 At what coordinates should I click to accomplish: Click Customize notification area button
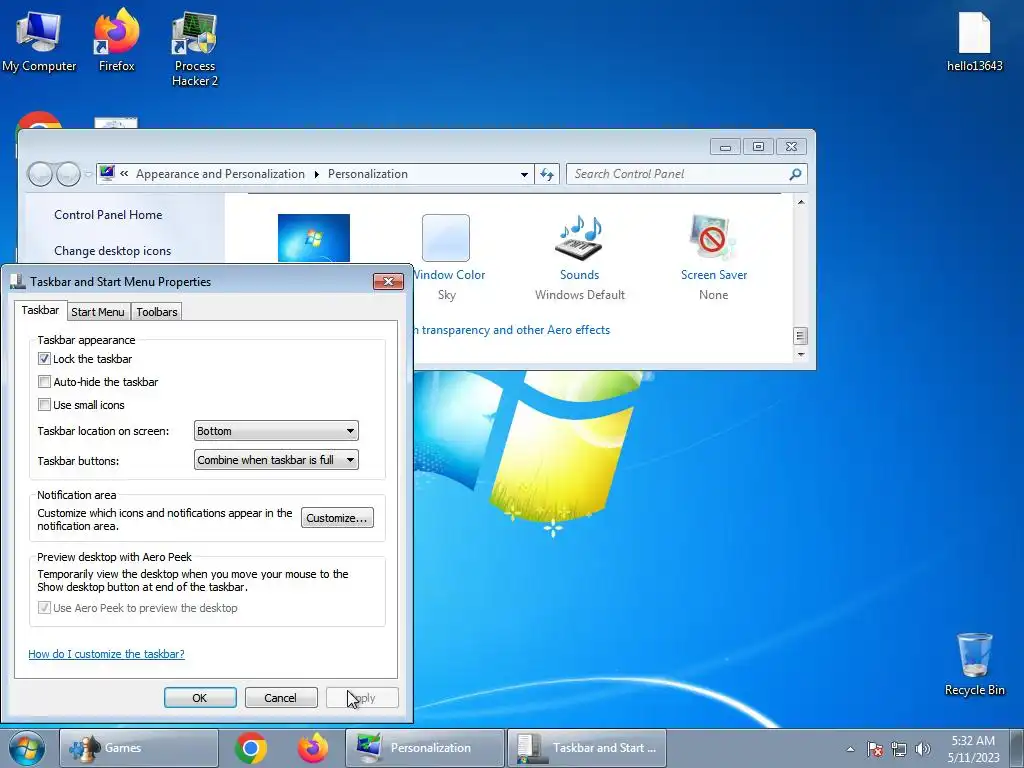coord(337,518)
